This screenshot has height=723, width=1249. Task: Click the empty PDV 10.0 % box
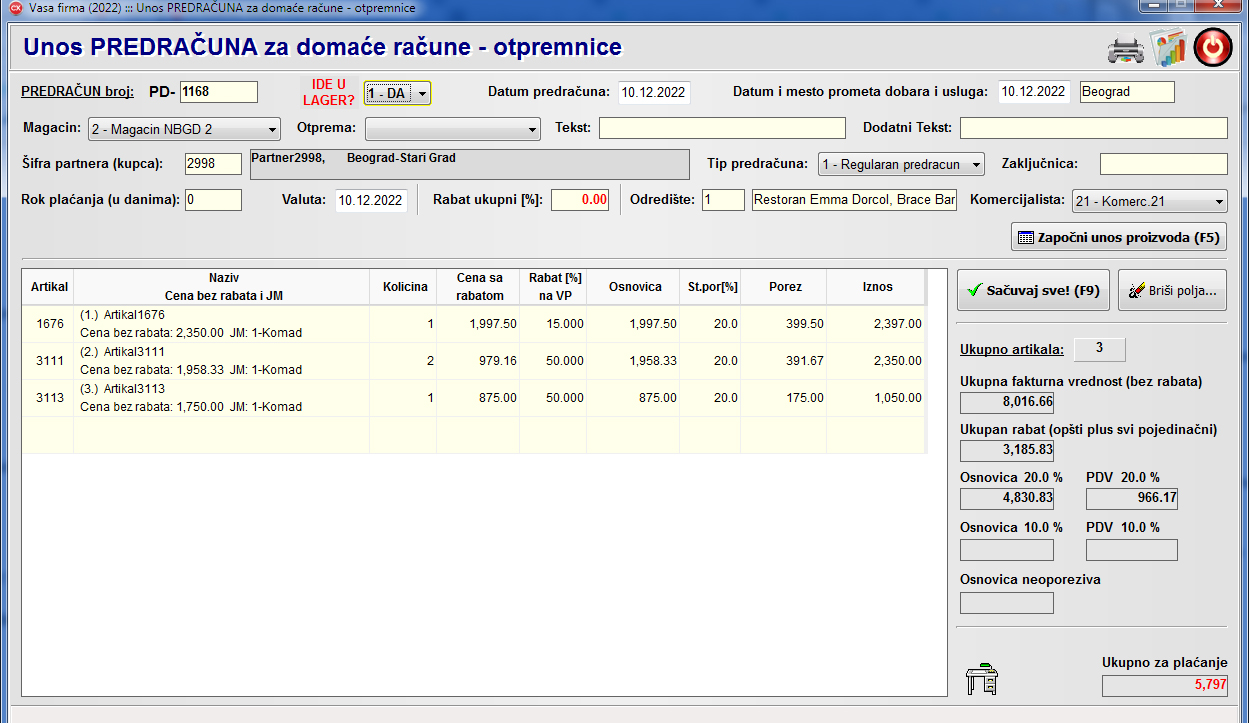click(1132, 550)
